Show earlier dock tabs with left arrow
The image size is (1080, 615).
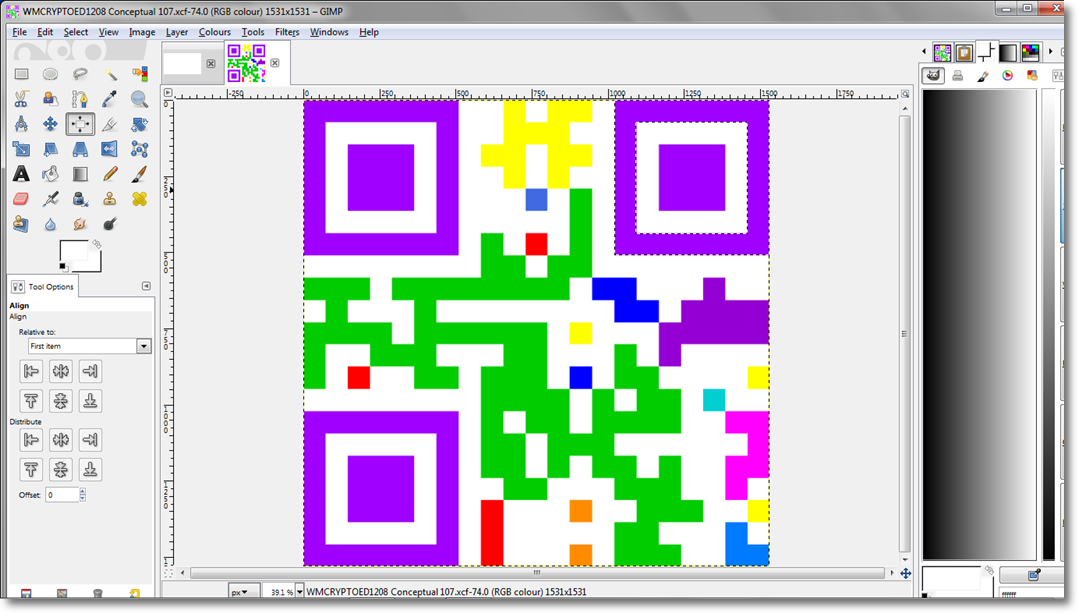point(924,52)
